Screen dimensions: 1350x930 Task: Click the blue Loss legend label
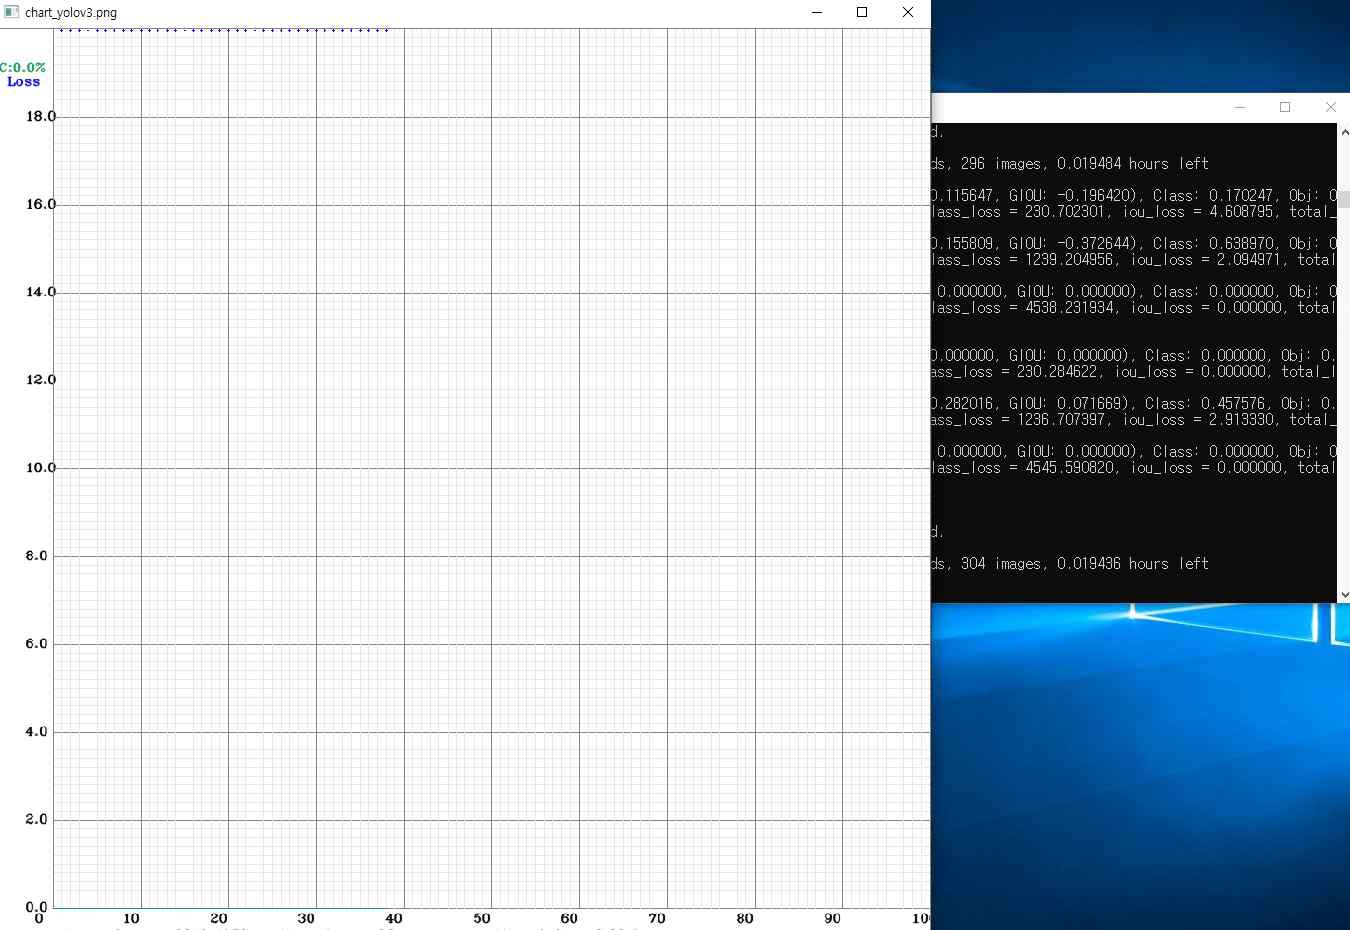[23, 82]
